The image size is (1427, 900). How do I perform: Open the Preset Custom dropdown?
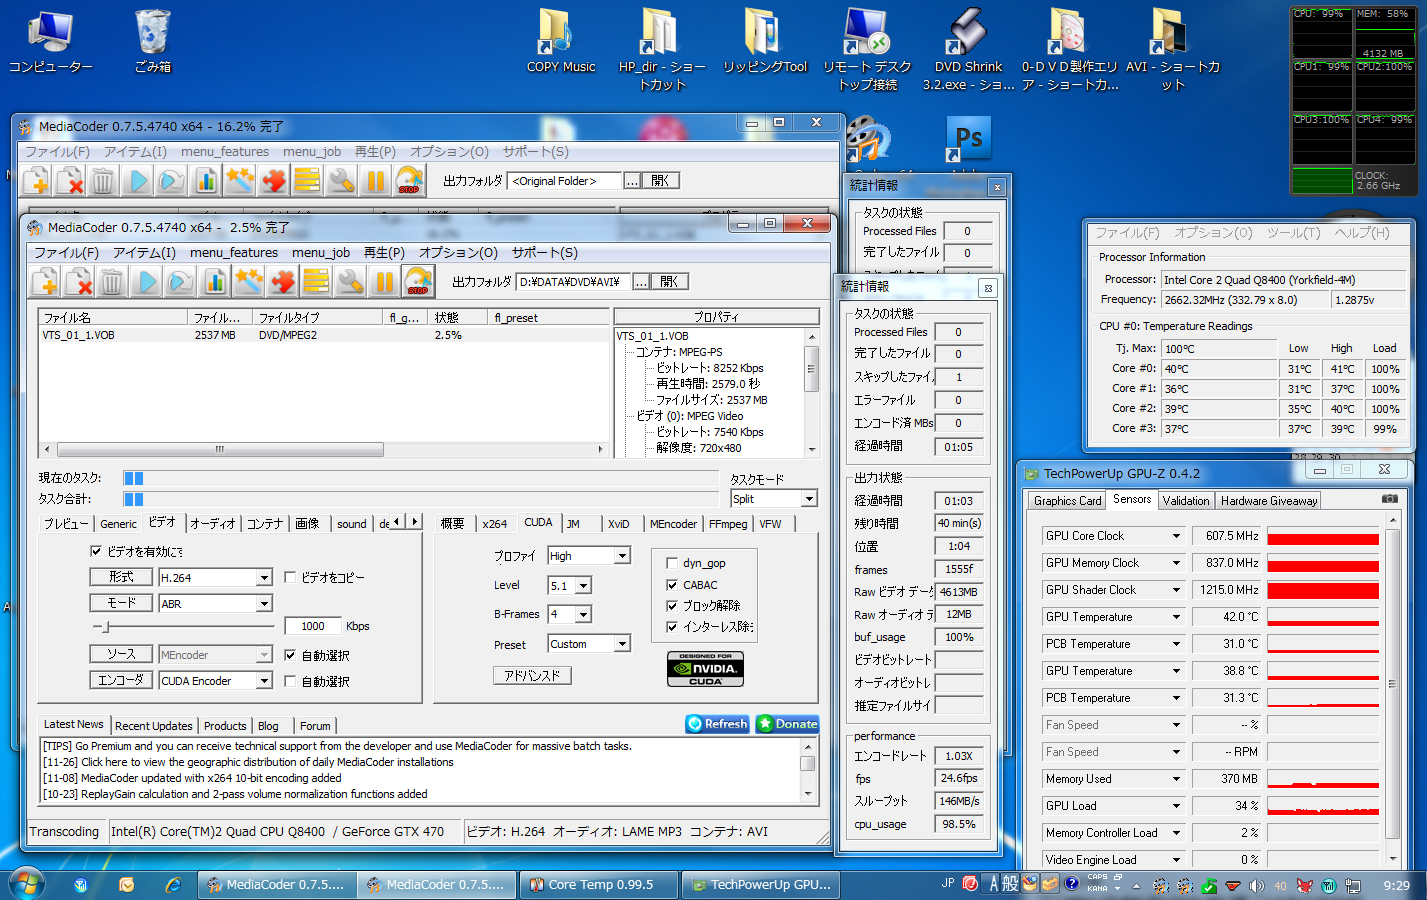622,644
